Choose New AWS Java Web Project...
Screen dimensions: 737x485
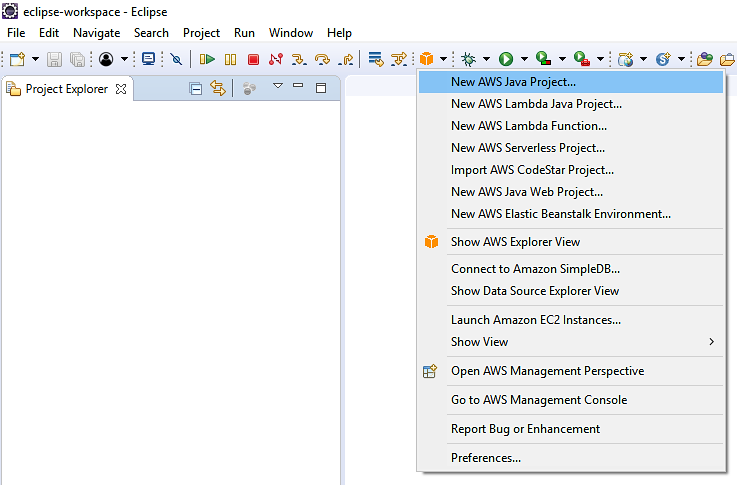coord(571,192)
